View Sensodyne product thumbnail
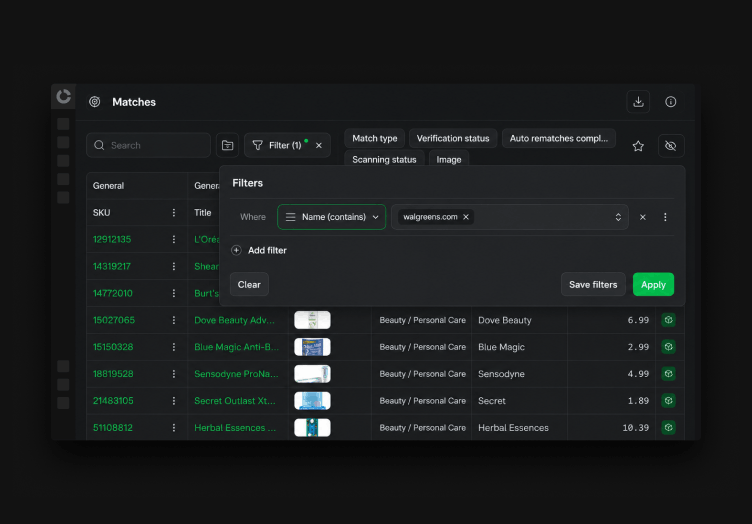 click(312, 373)
